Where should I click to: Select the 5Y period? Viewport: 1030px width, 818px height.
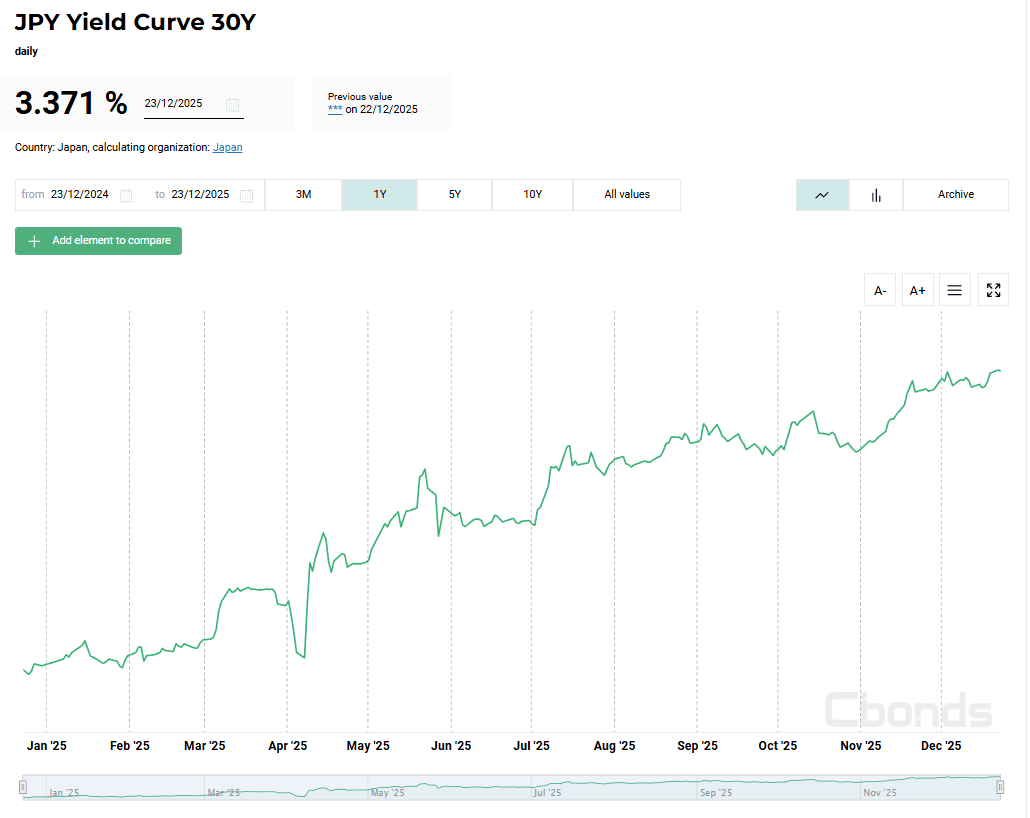pyautogui.click(x=455, y=195)
